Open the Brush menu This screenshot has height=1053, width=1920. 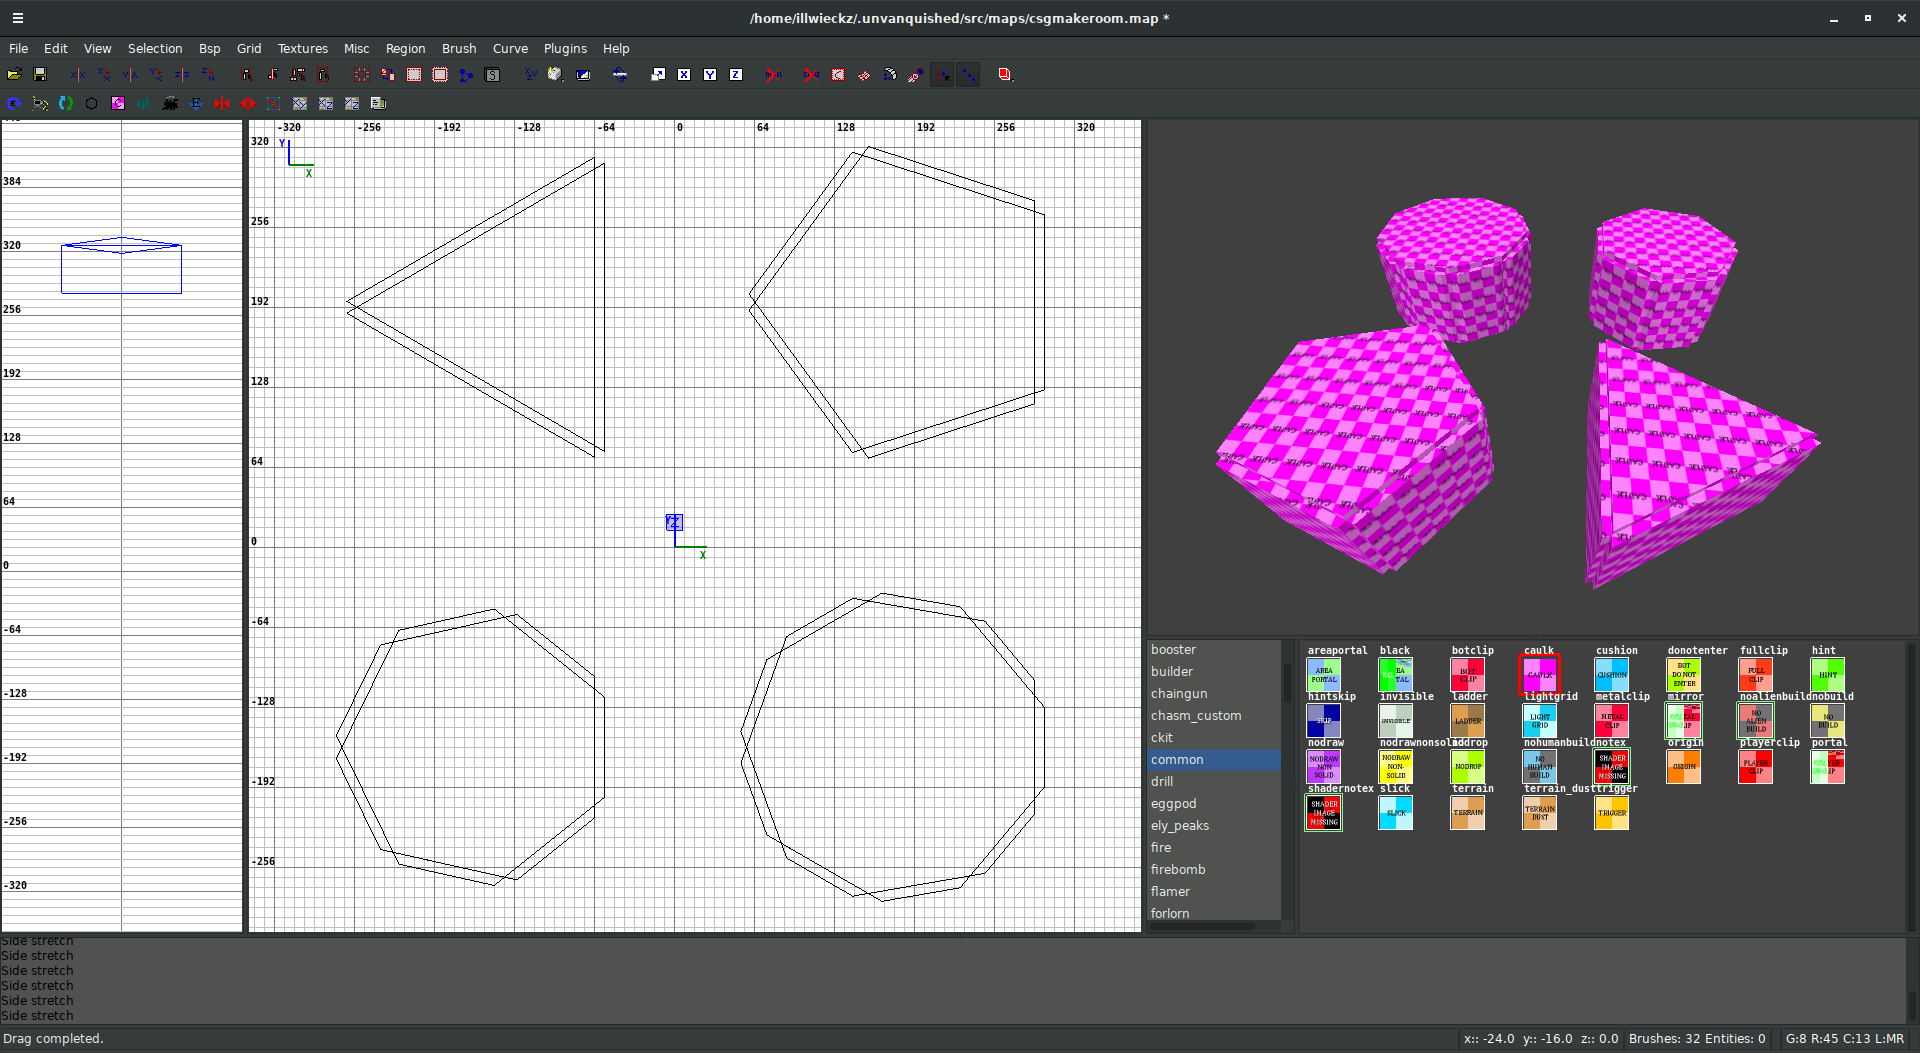point(459,48)
